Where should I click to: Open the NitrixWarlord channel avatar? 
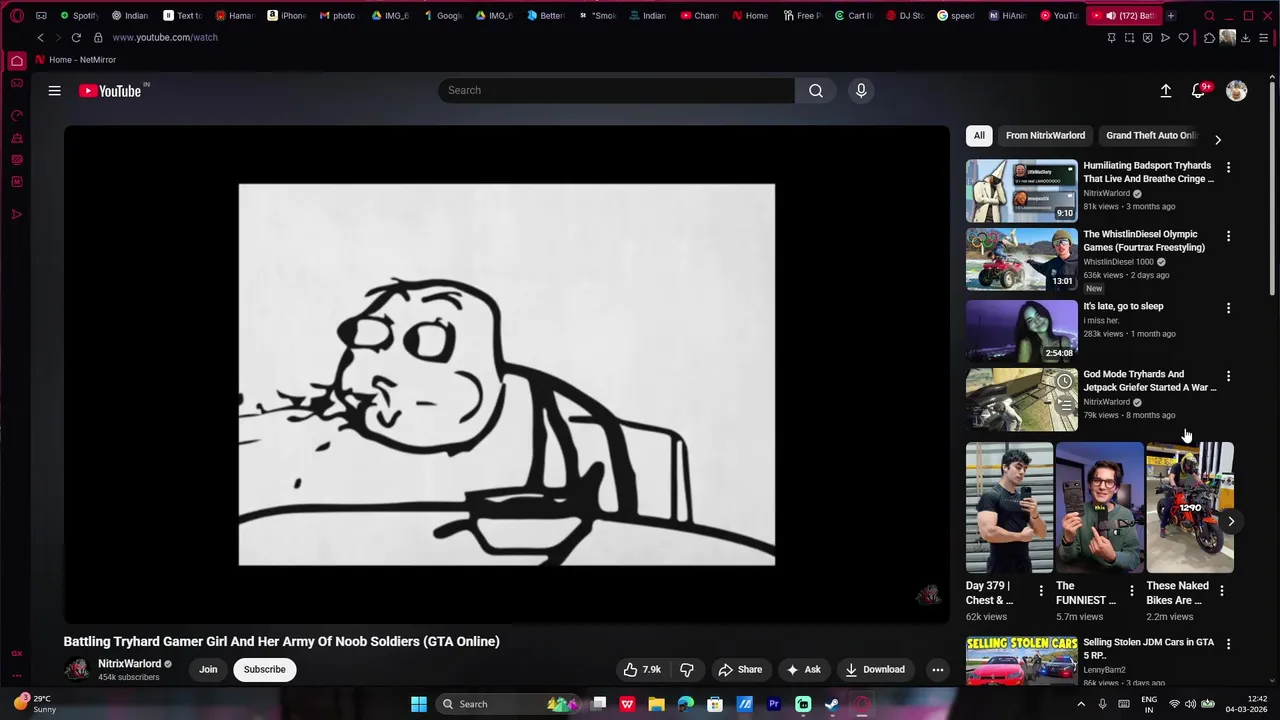(x=76, y=669)
